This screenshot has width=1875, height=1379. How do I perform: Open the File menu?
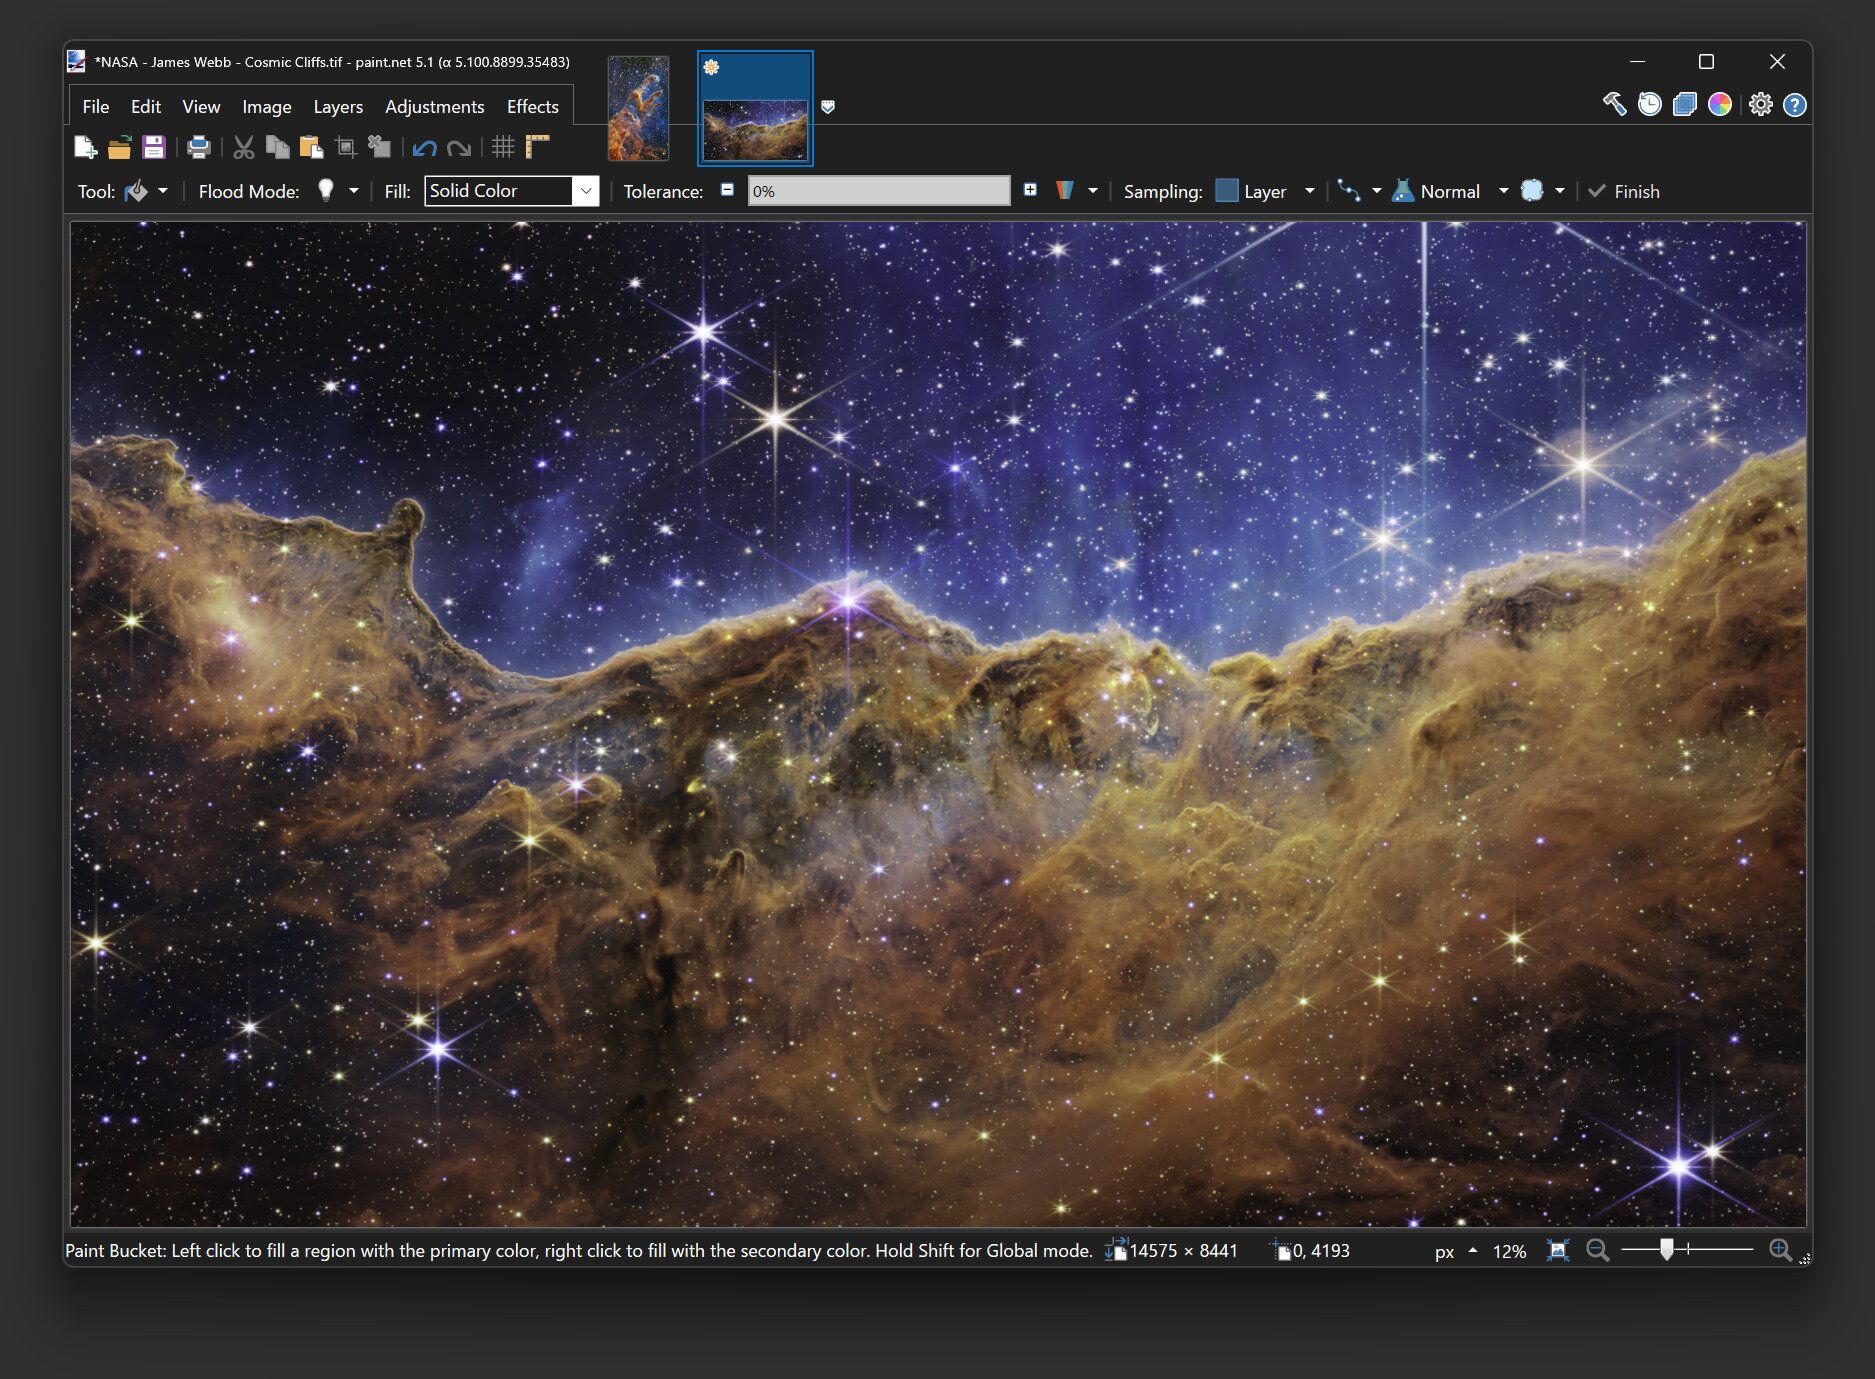96,107
